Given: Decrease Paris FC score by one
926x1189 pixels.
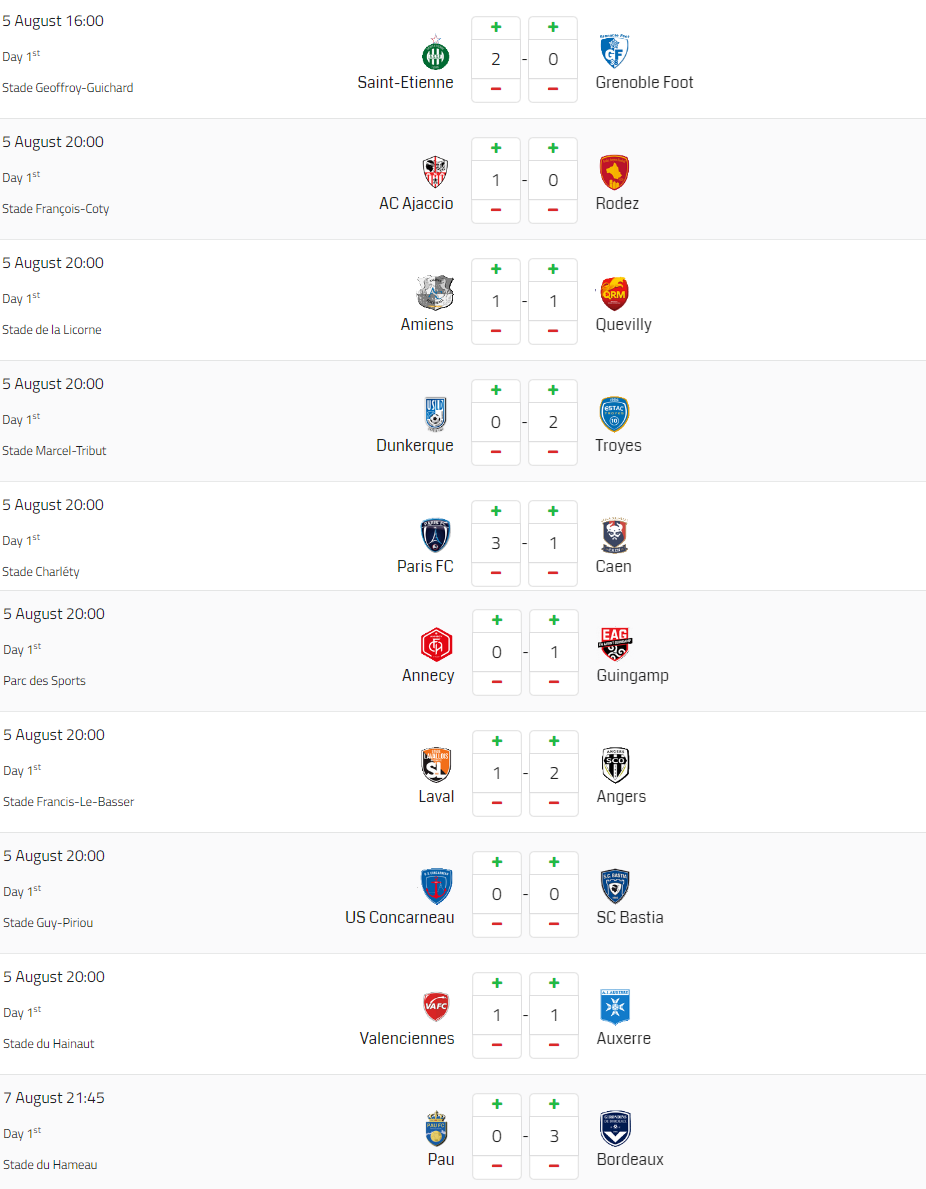Looking at the screenshot, I should click(496, 573).
